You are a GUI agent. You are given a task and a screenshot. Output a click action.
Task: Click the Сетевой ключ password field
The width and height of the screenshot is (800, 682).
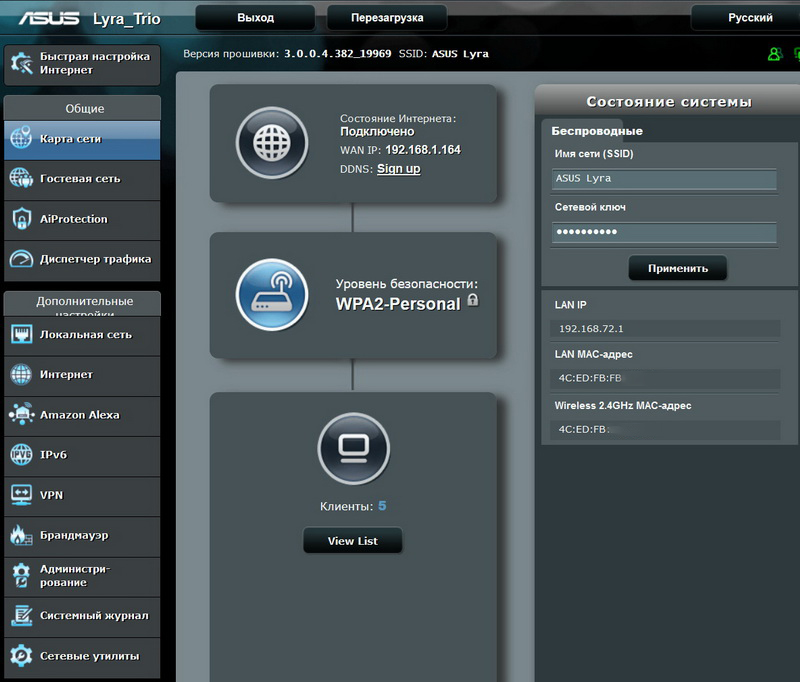tap(664, 232)
